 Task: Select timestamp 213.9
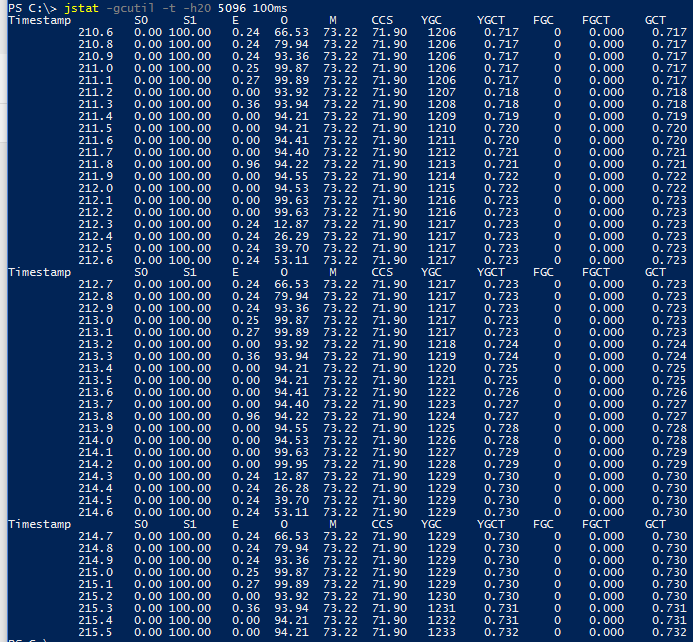click(x=95, y=428)
